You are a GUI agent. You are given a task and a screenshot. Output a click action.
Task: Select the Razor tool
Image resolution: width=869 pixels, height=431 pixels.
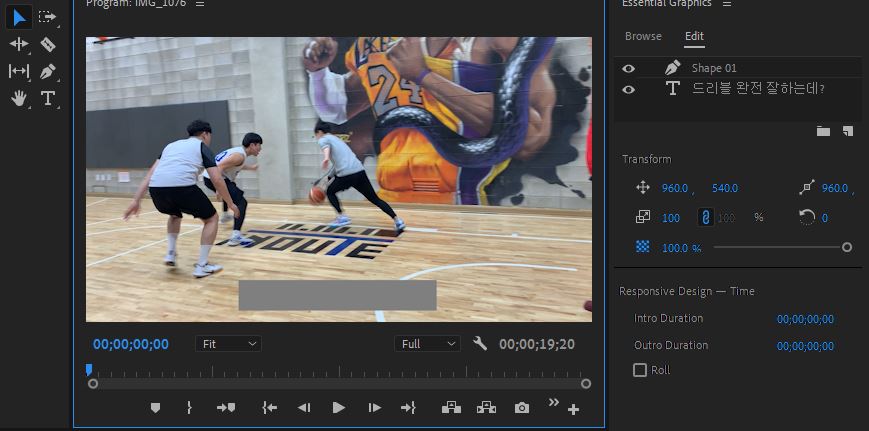point(48,44)
